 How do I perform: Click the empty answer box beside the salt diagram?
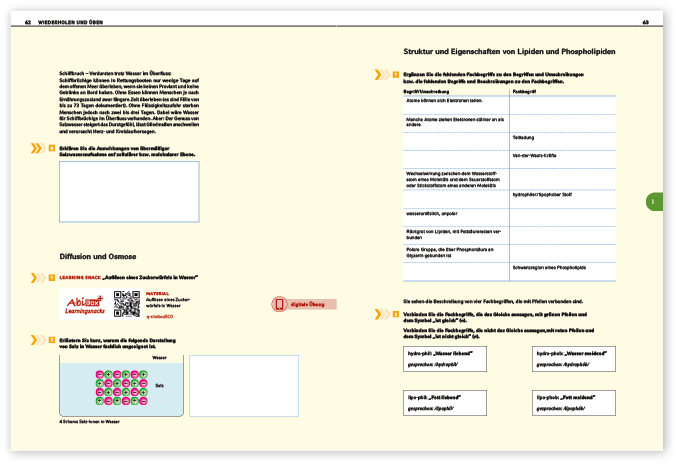(243, 385)
